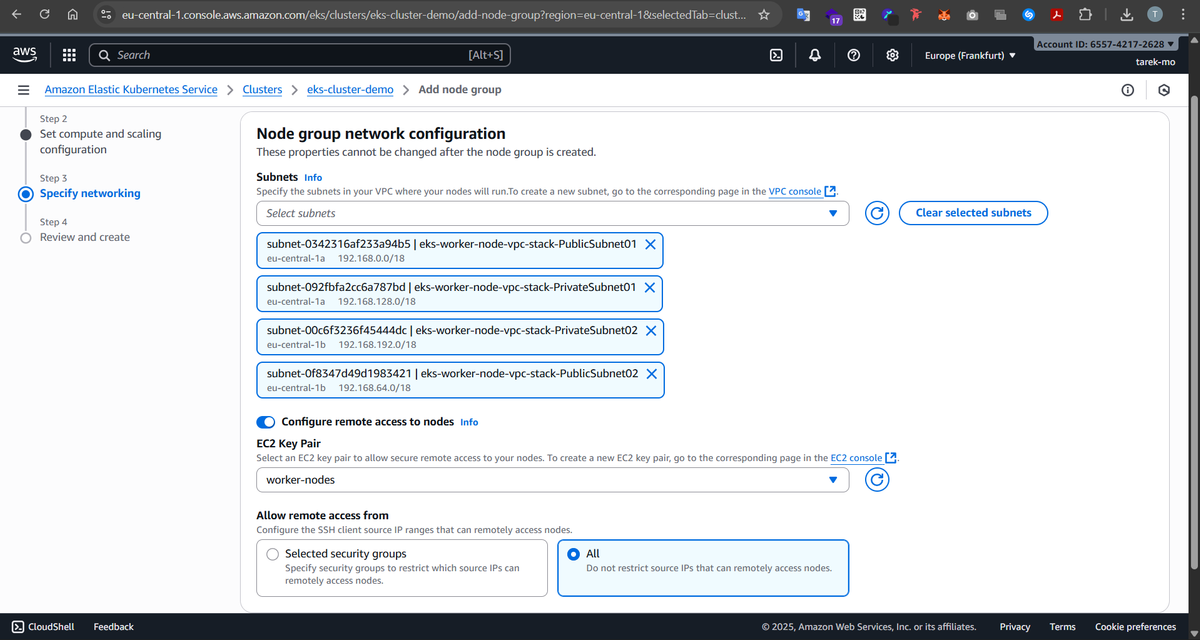The width and height of the screenshot is (1200, 640).
Task: Open Google Translate extension icon
Action: (x=804, y=15)
